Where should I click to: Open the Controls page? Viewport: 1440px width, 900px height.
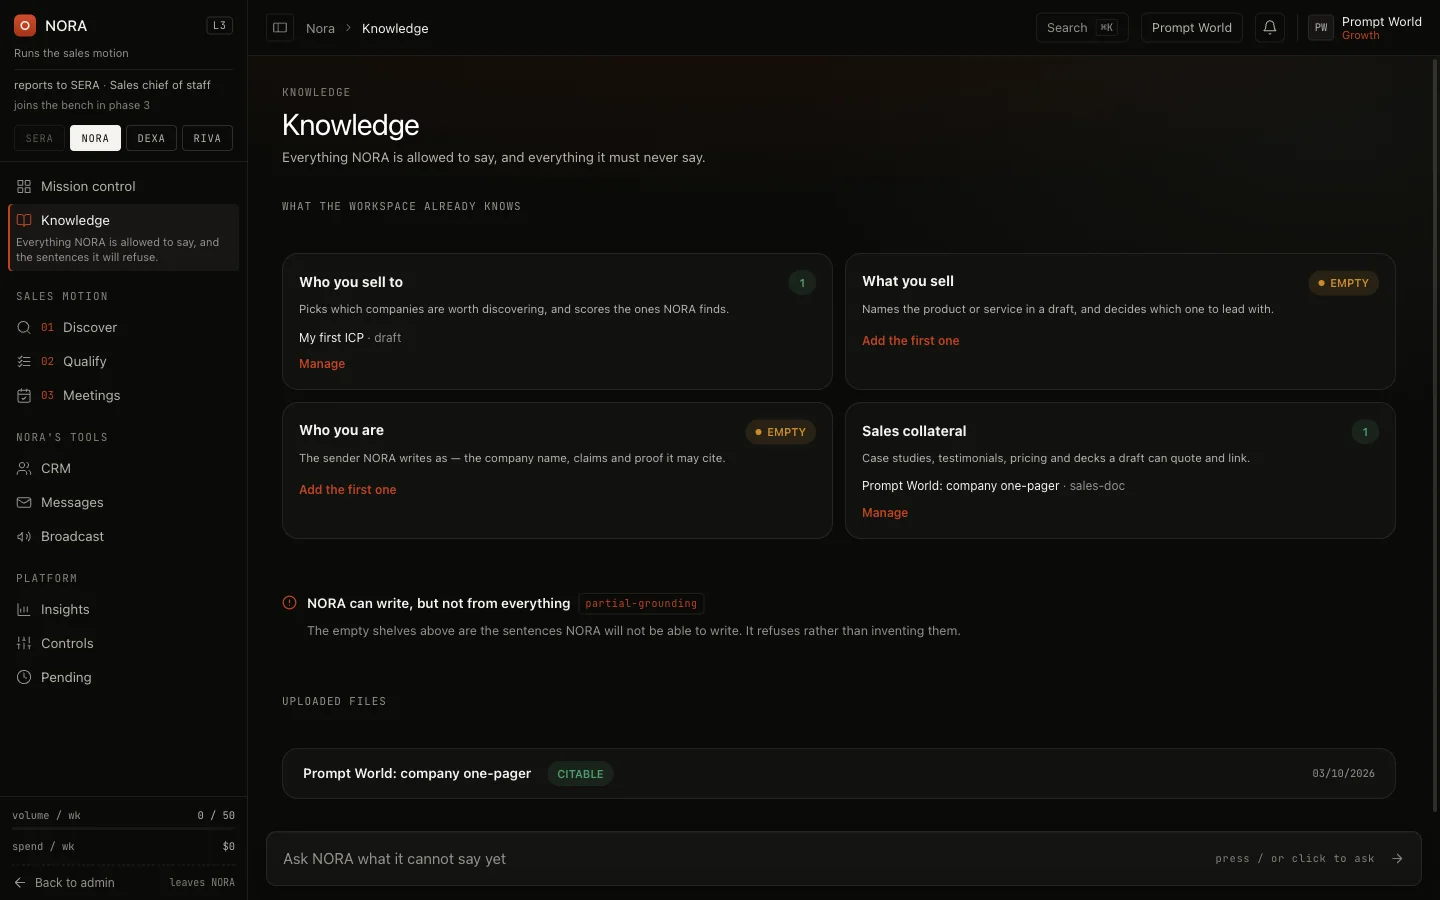coord(124,644)
